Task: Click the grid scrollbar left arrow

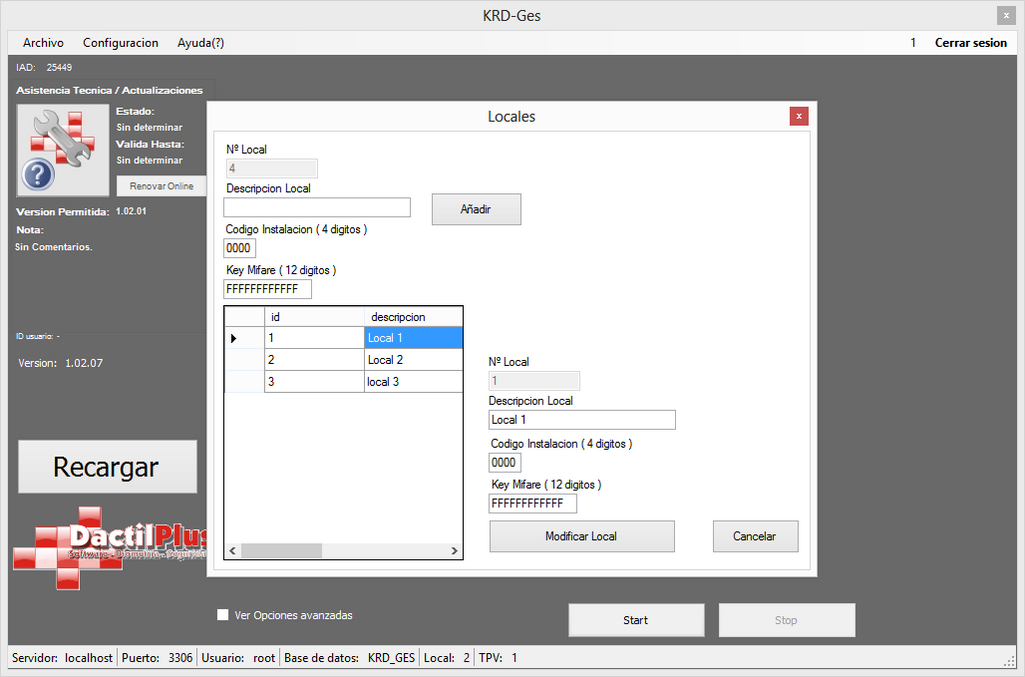Action: (233, 551)
